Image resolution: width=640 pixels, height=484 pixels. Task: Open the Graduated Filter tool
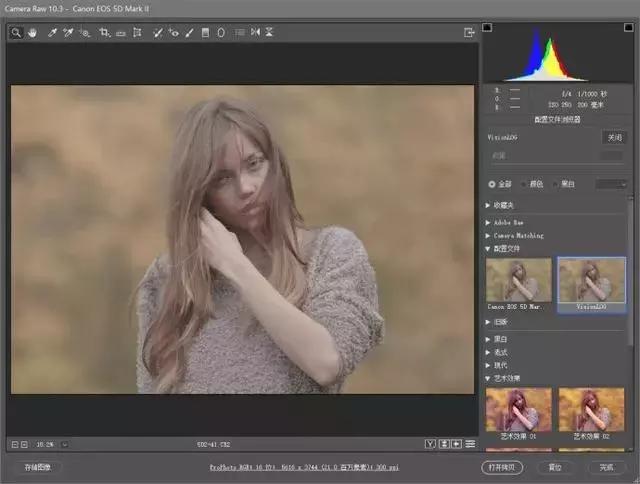[205, 33]
